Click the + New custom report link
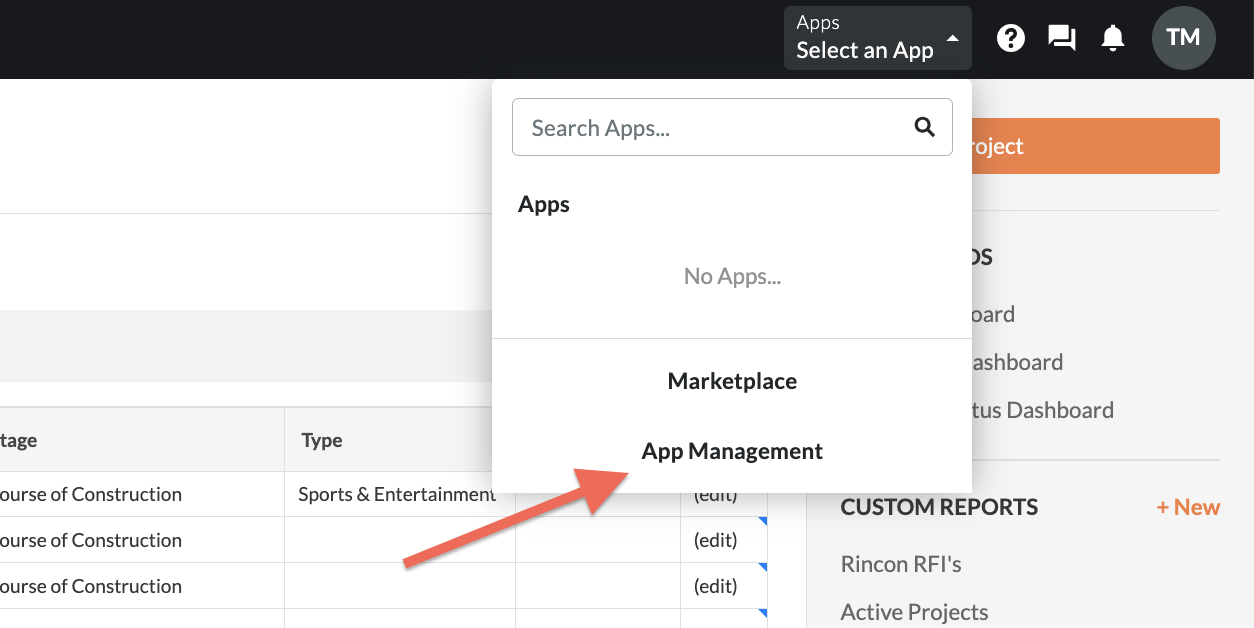This screenshot has width=1254, height=628. [x=1188, y=507]
